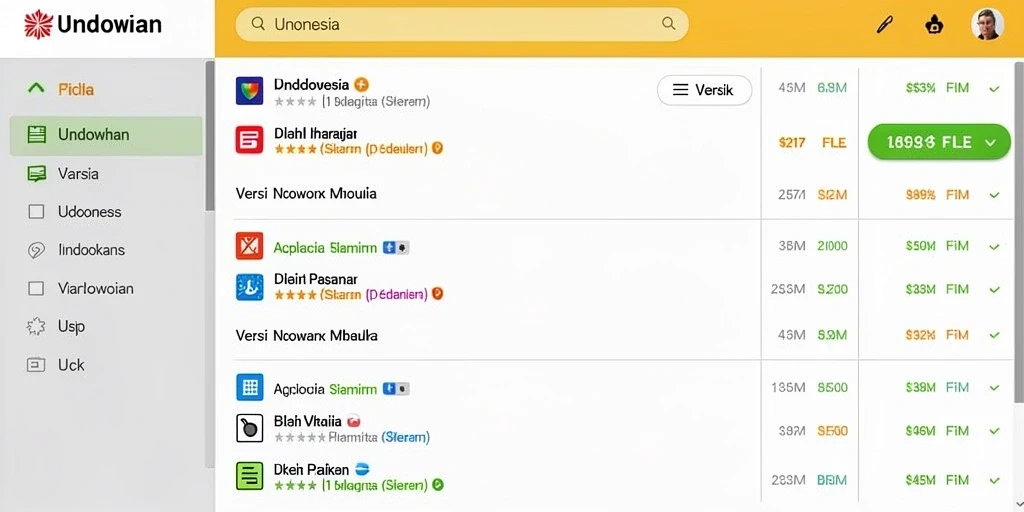This screenshot has width=1024, height=512.
Task: Expand the Dnddovesia row chevron at right
Action: [994, 89]
